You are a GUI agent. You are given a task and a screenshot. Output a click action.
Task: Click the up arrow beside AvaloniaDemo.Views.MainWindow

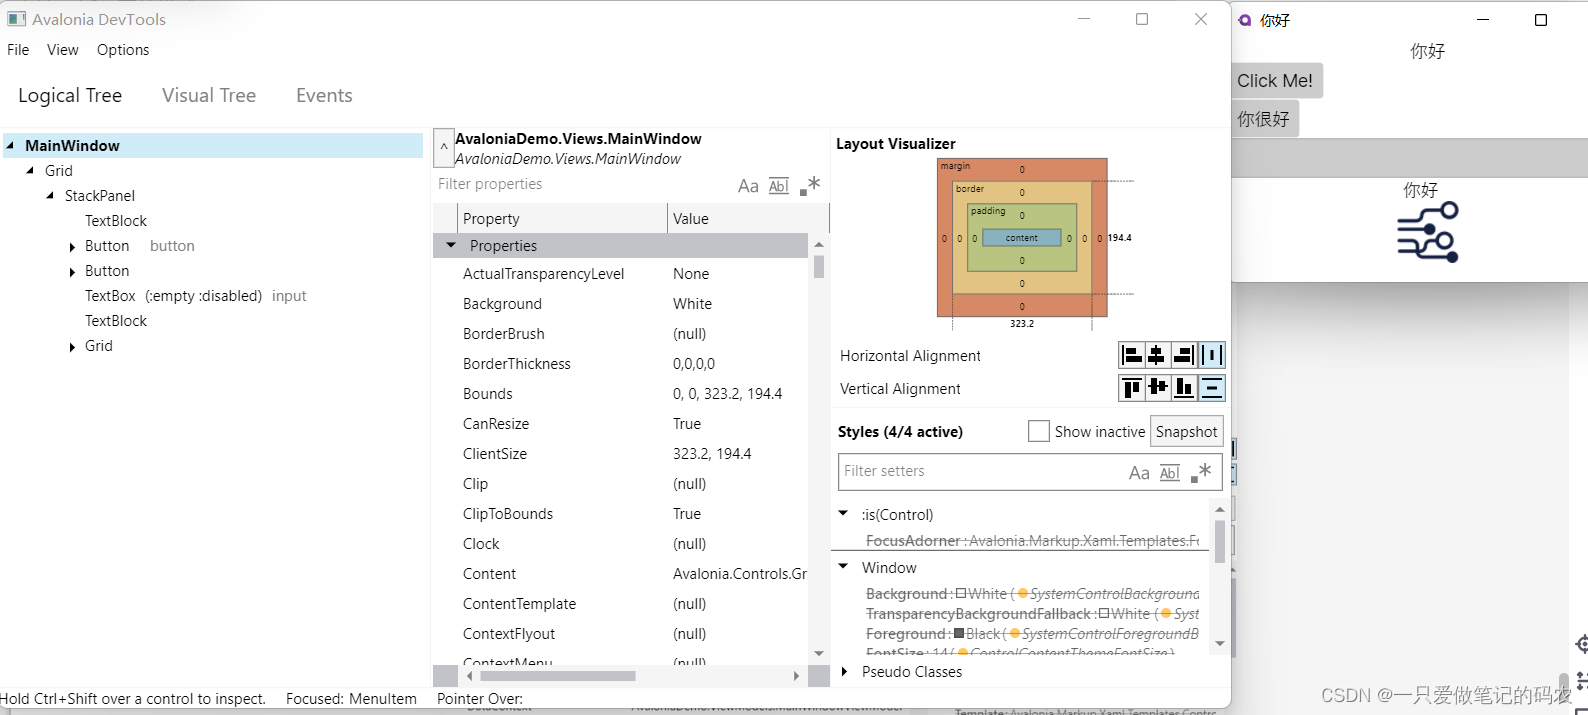444,148
